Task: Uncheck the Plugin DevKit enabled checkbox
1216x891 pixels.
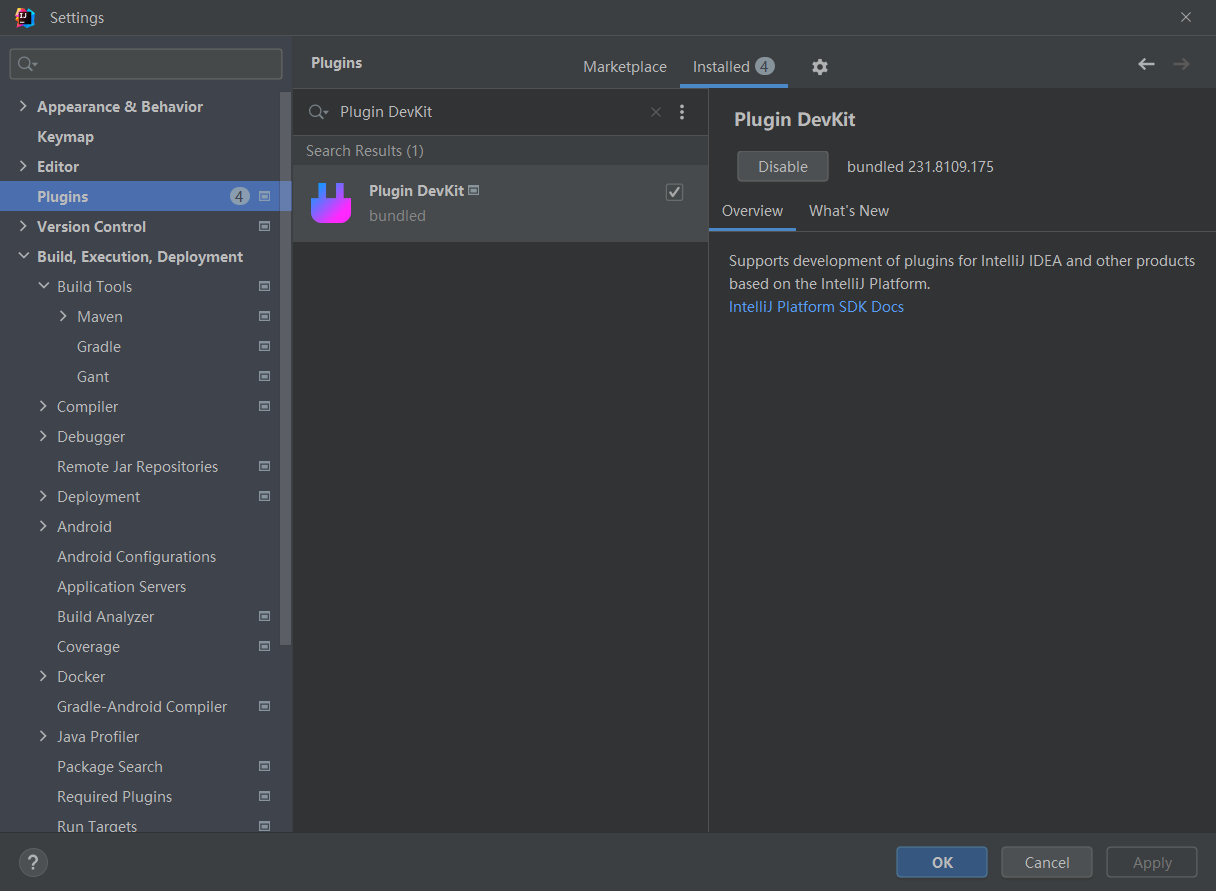Action: point(674,192)
